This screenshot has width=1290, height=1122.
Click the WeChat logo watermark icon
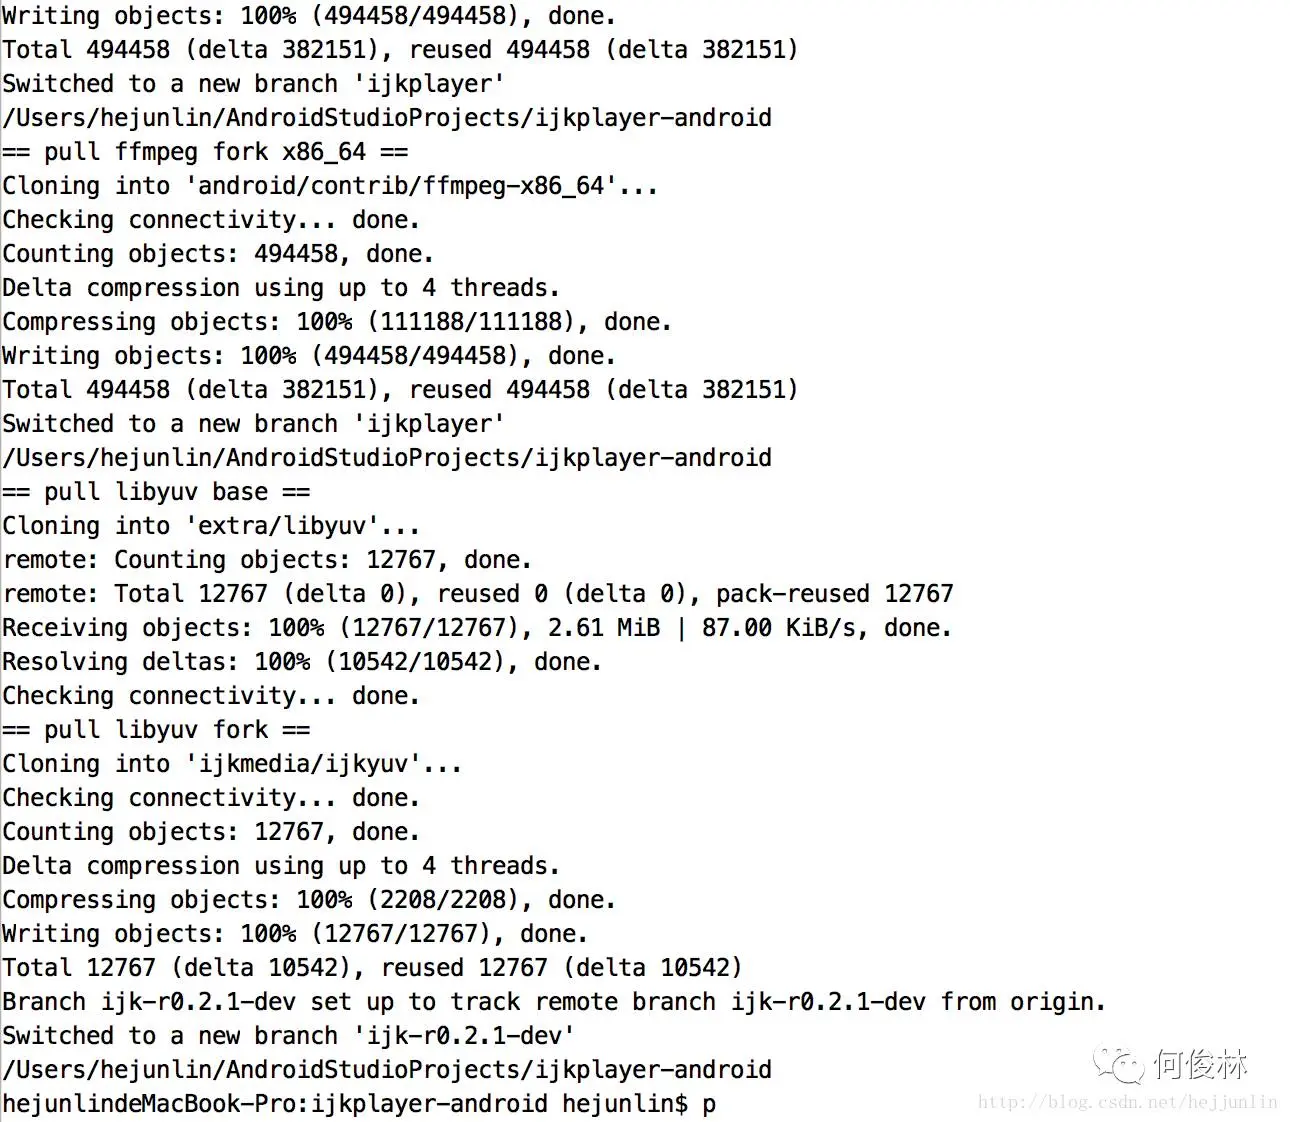coord(1119,1064)
